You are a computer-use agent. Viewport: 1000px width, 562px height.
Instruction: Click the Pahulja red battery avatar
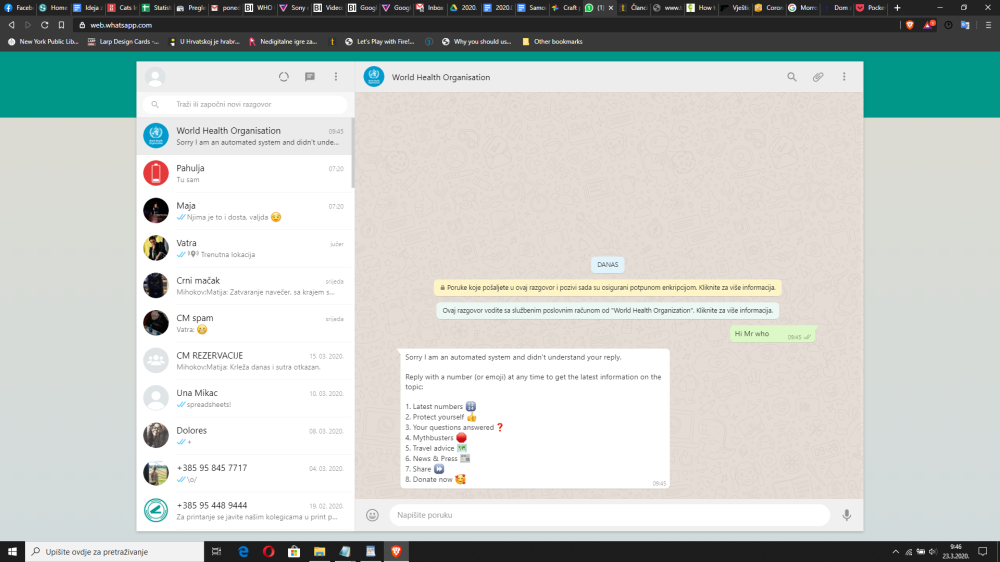(x=156, y=173)
